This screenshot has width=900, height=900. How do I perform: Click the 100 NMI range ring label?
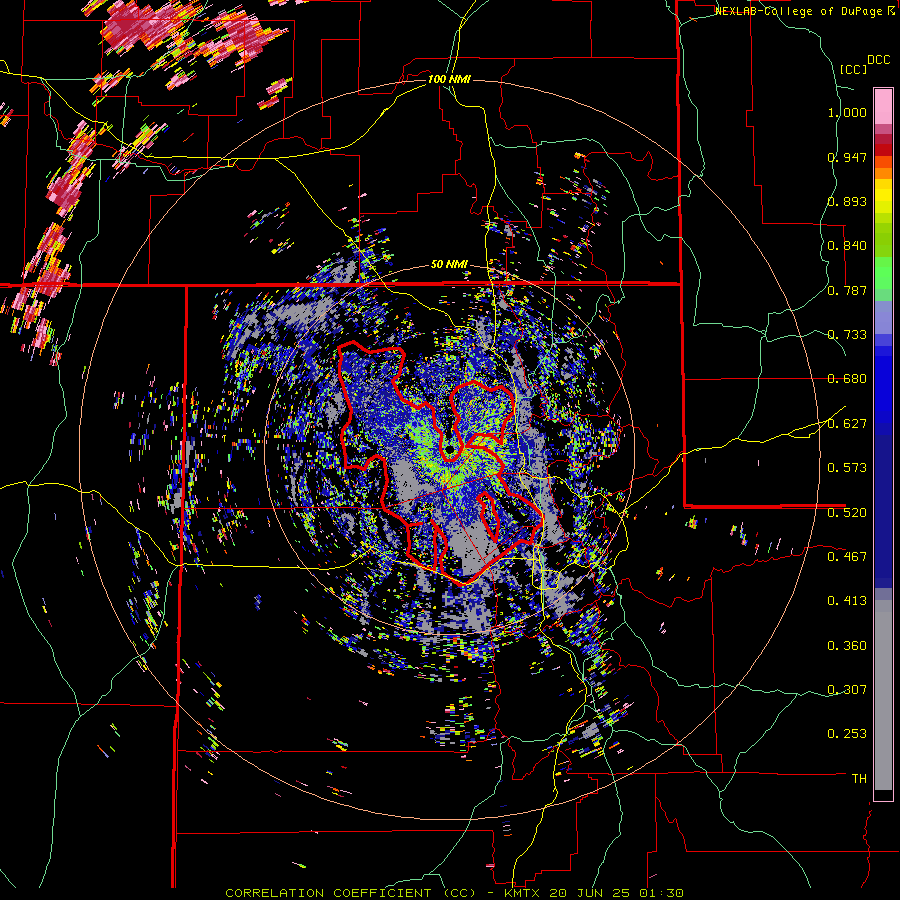449,79
